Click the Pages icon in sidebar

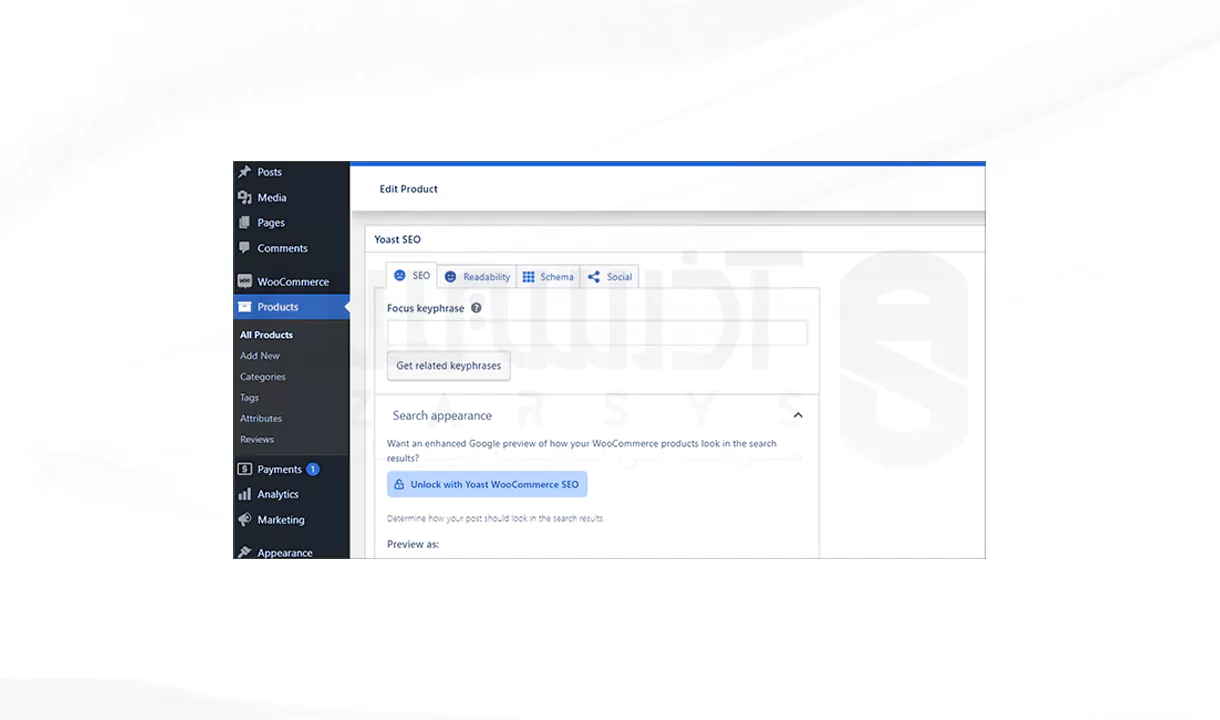(x=244, y=223)
